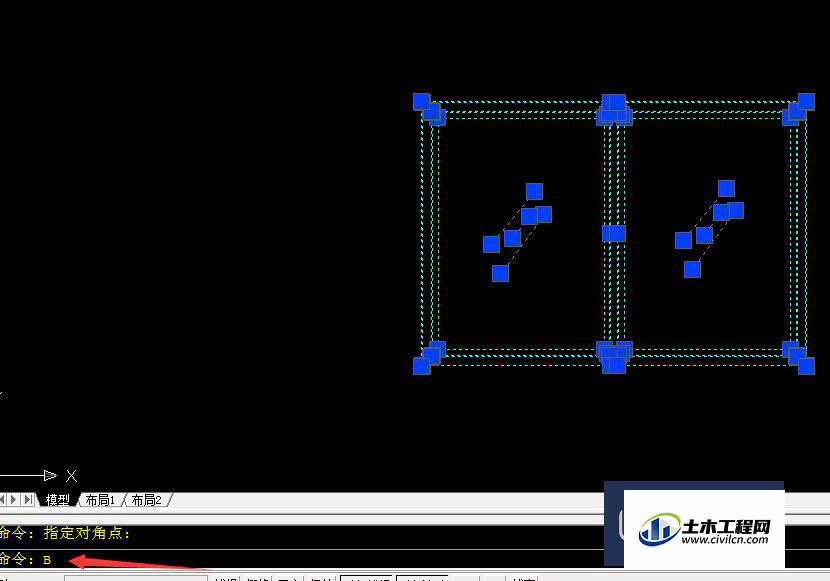Open the 布局2 layout tab
This screenshot has width=830, height=581.
point(146,500)
